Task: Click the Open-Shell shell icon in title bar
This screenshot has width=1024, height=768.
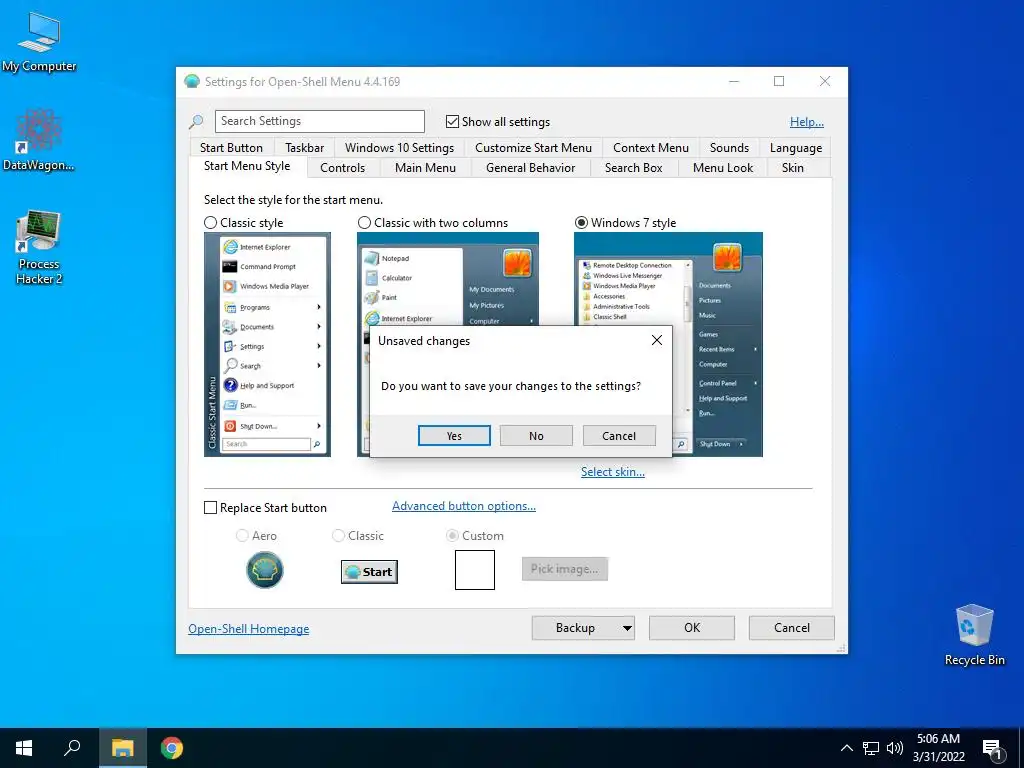Action: [x=191, y=82]
